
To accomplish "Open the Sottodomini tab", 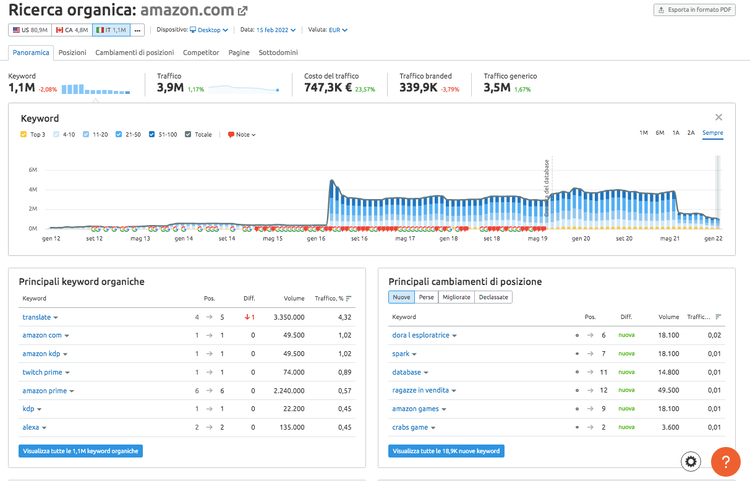I will coord(278,53).
